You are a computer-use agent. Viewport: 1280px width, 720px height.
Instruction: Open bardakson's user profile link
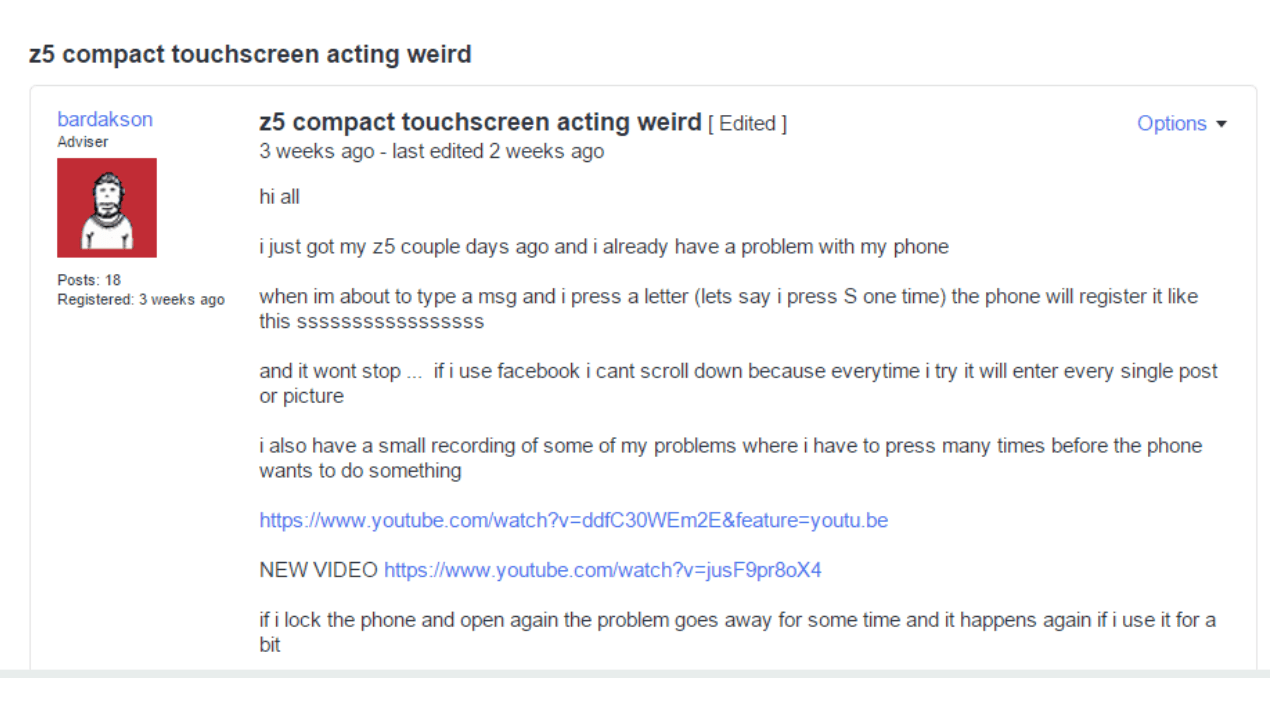pos(105,119)
